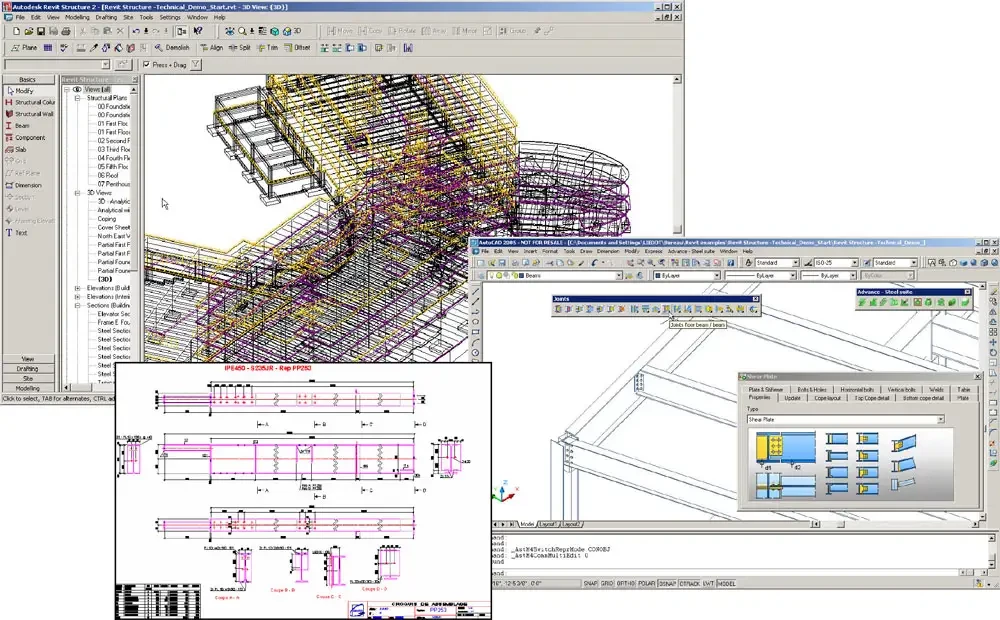Toggle SNAP mode in AutoCAD status bar
This screenshot has width=1000, height=620.
(x=591, y=584)
